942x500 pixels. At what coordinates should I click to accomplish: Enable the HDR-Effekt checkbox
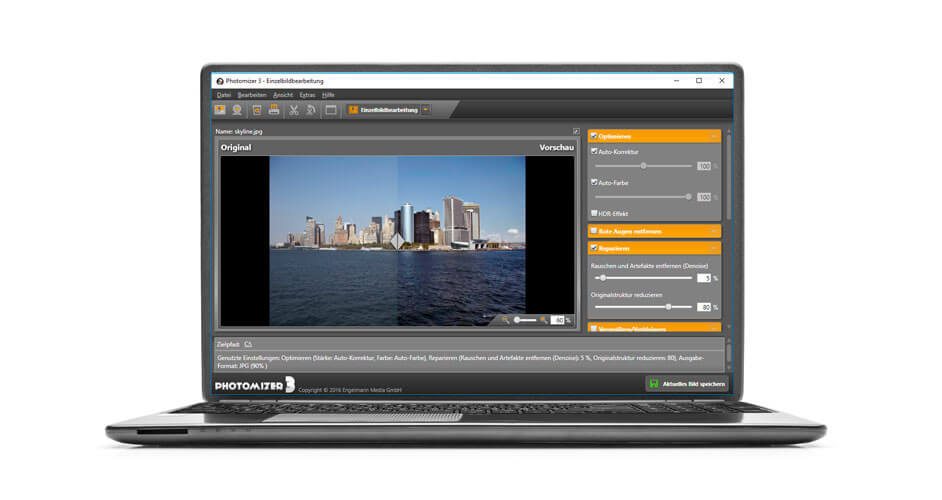594,213
